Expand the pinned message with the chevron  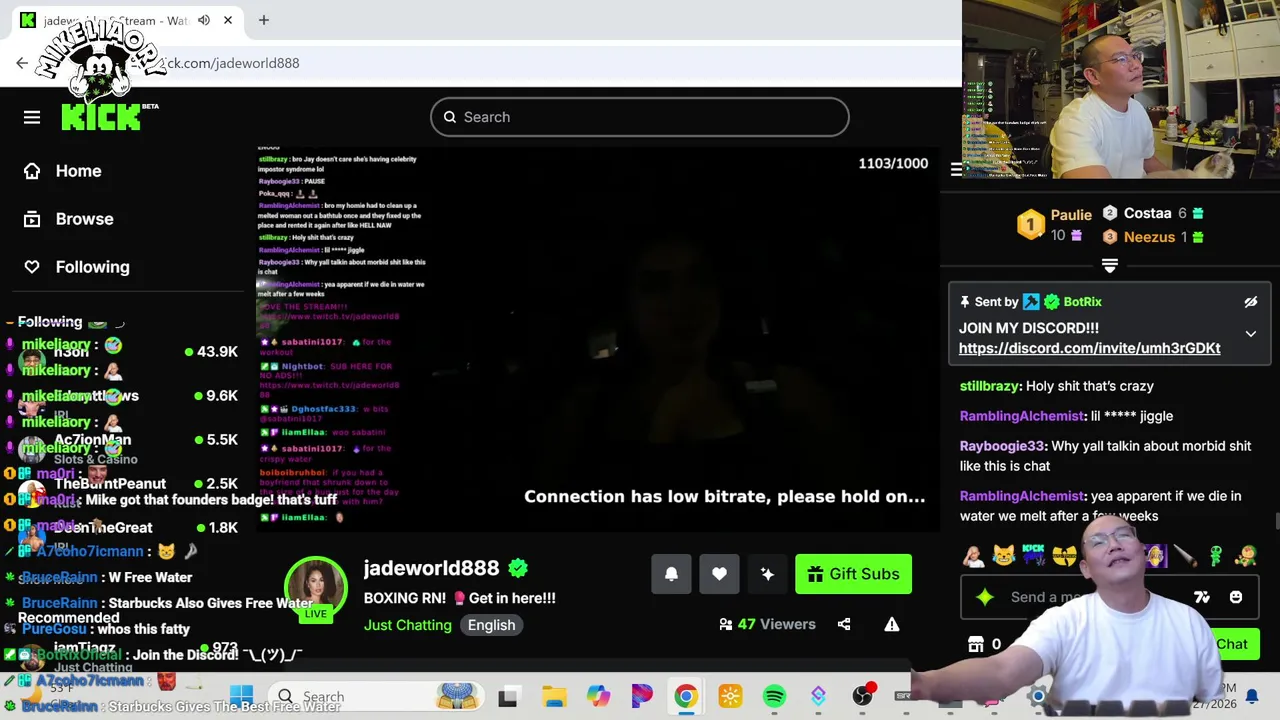coord(1251,334)
